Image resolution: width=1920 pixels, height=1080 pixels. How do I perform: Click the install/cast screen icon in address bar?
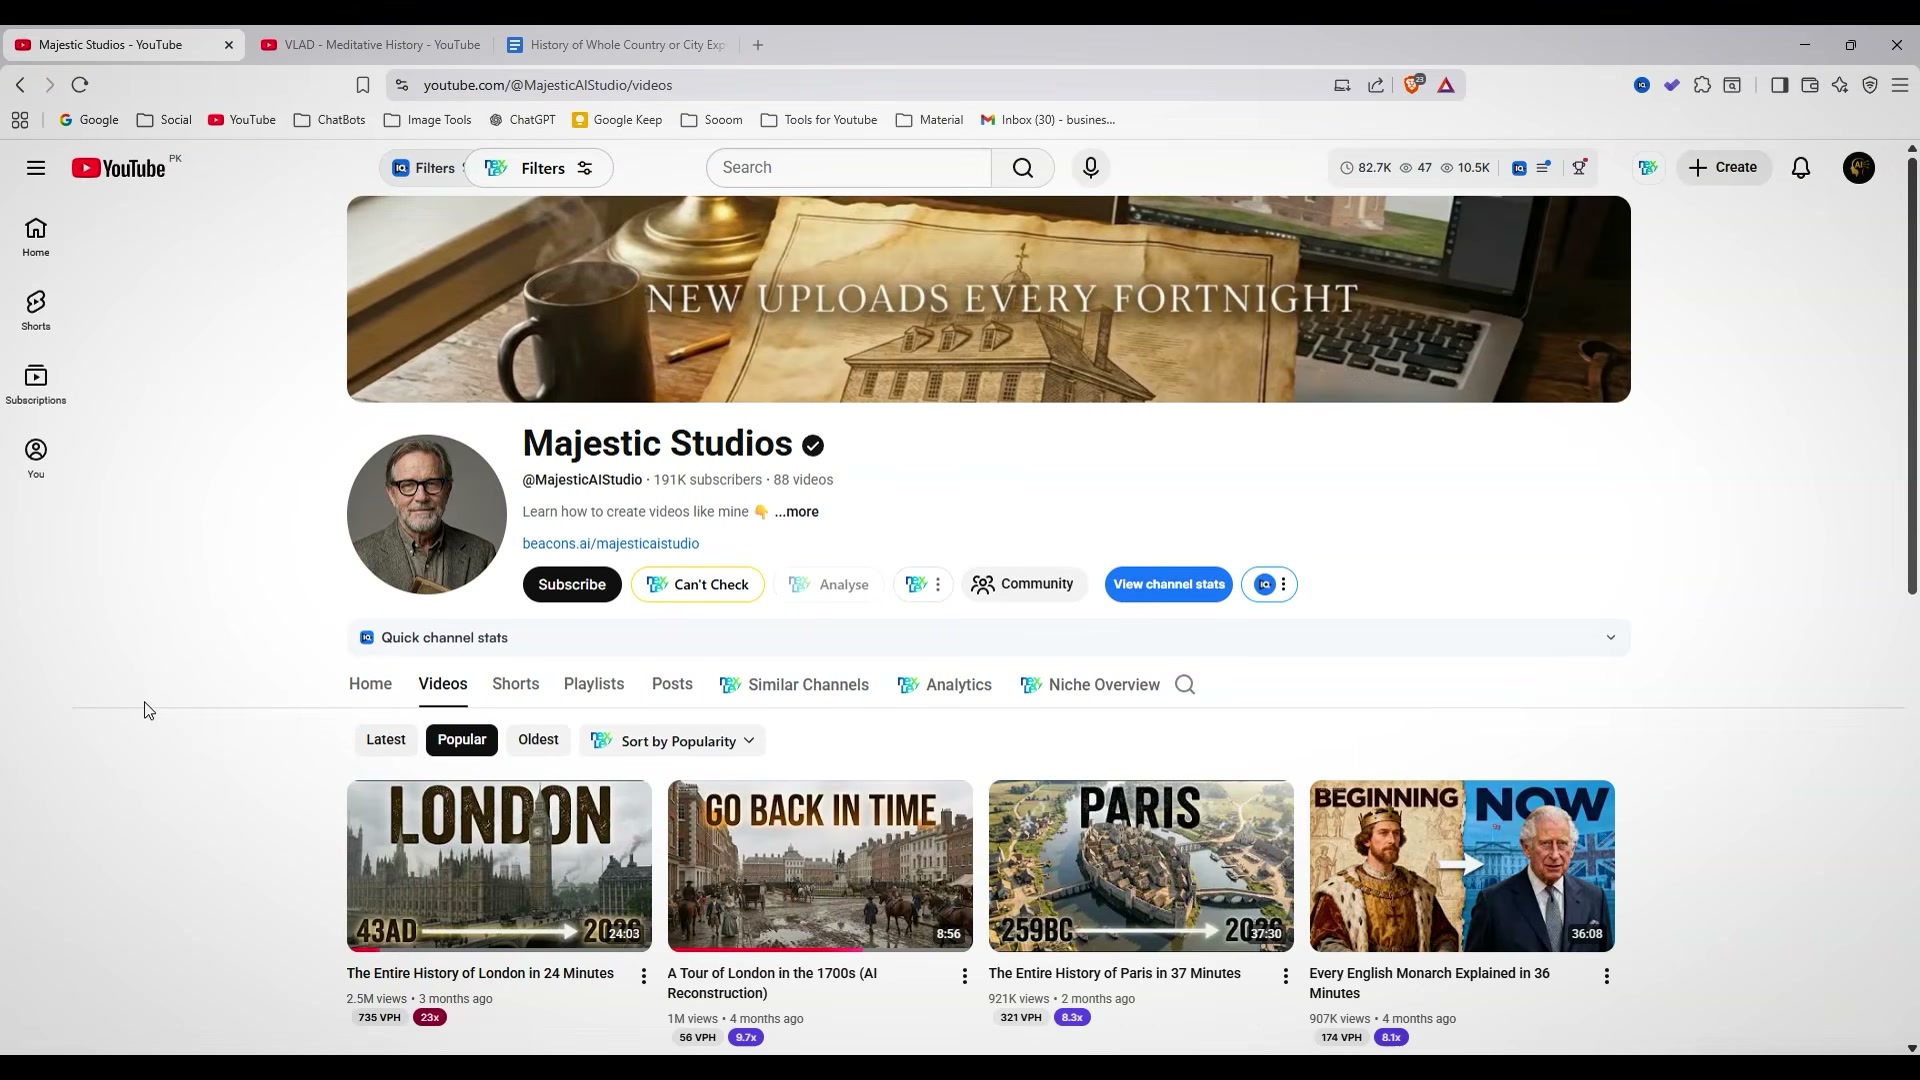click(x=1342, y=85)
